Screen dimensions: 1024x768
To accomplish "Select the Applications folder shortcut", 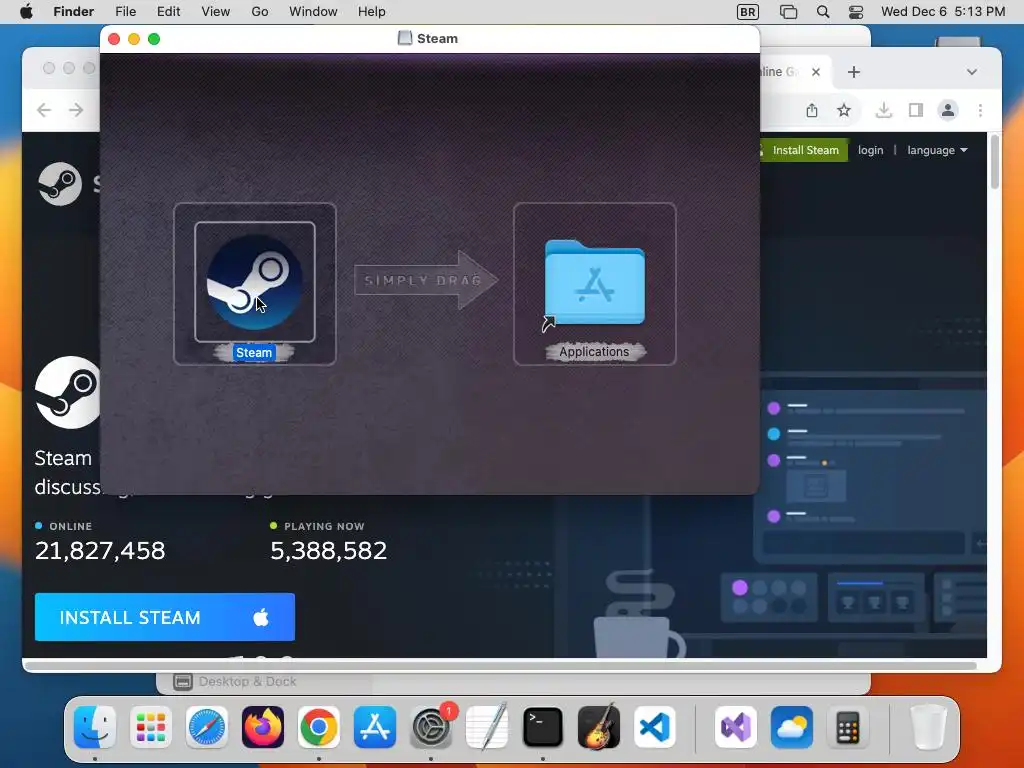I will click(x=594, y=283).
